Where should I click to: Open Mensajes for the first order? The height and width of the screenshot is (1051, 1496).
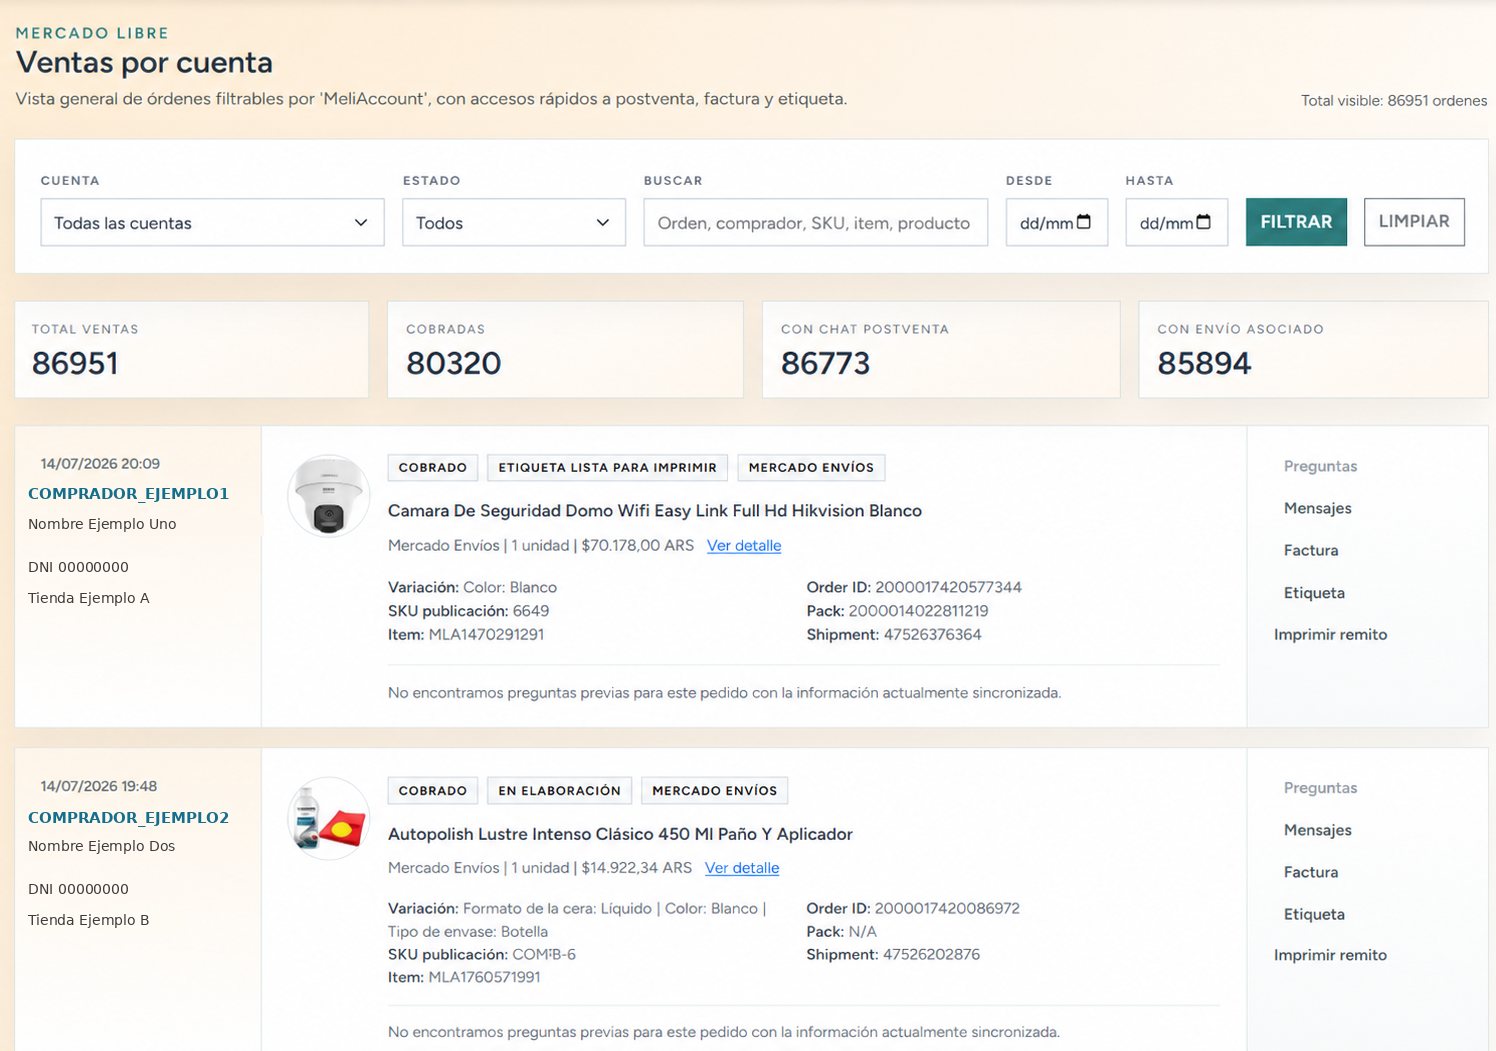point(1318,508)
